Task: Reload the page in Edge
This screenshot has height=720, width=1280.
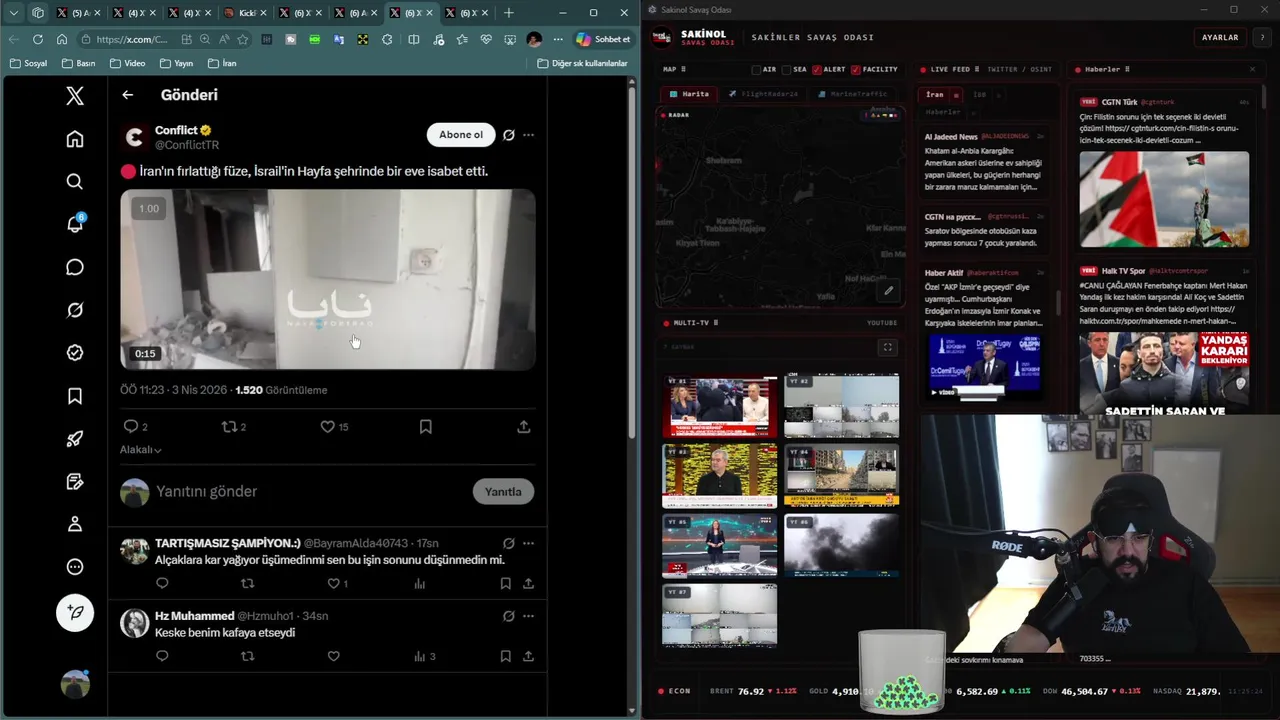Action: [x=38, y=39]
